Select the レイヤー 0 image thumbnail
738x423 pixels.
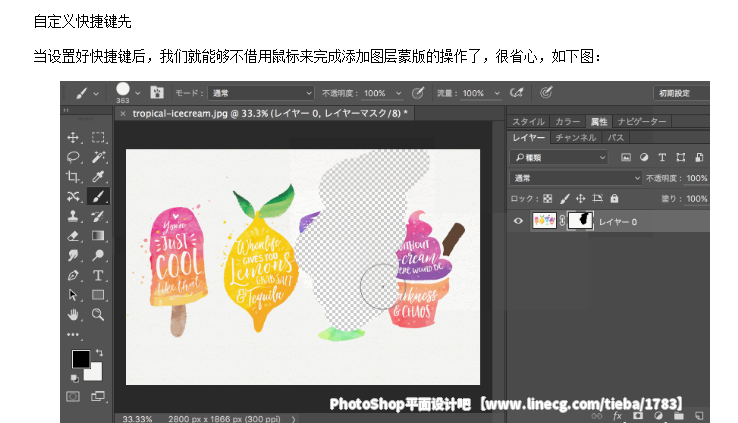pyautogui.click(x=544, y=220)
